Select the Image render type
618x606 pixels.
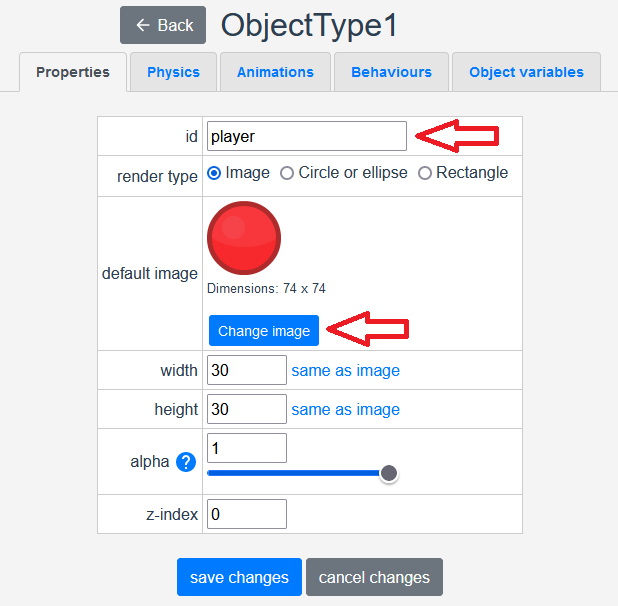click(214, 173)
